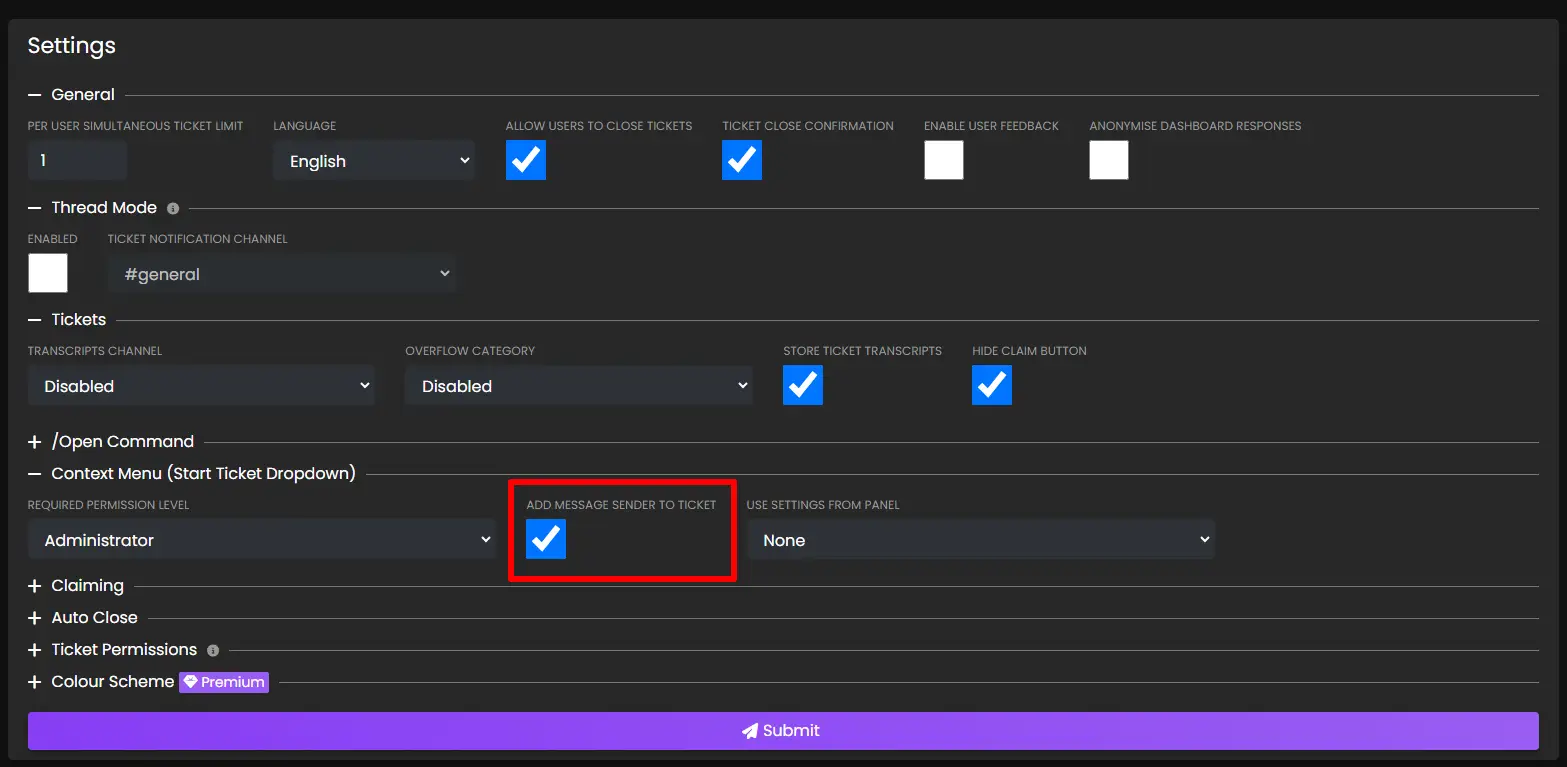Click the Ticket Permissions info icon
The image size is (1567, 767).
click(213, 650)
